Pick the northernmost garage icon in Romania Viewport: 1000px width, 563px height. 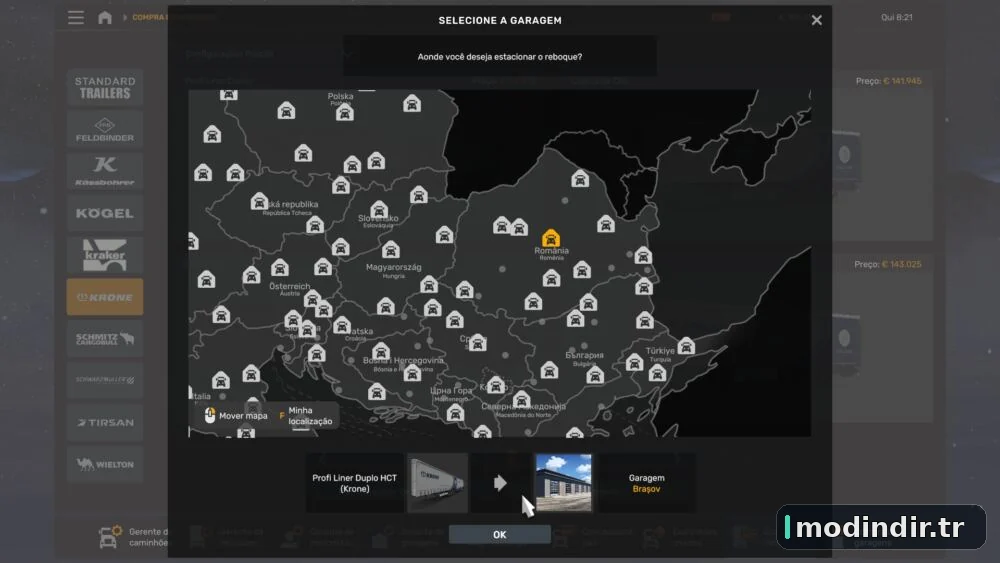580,179
